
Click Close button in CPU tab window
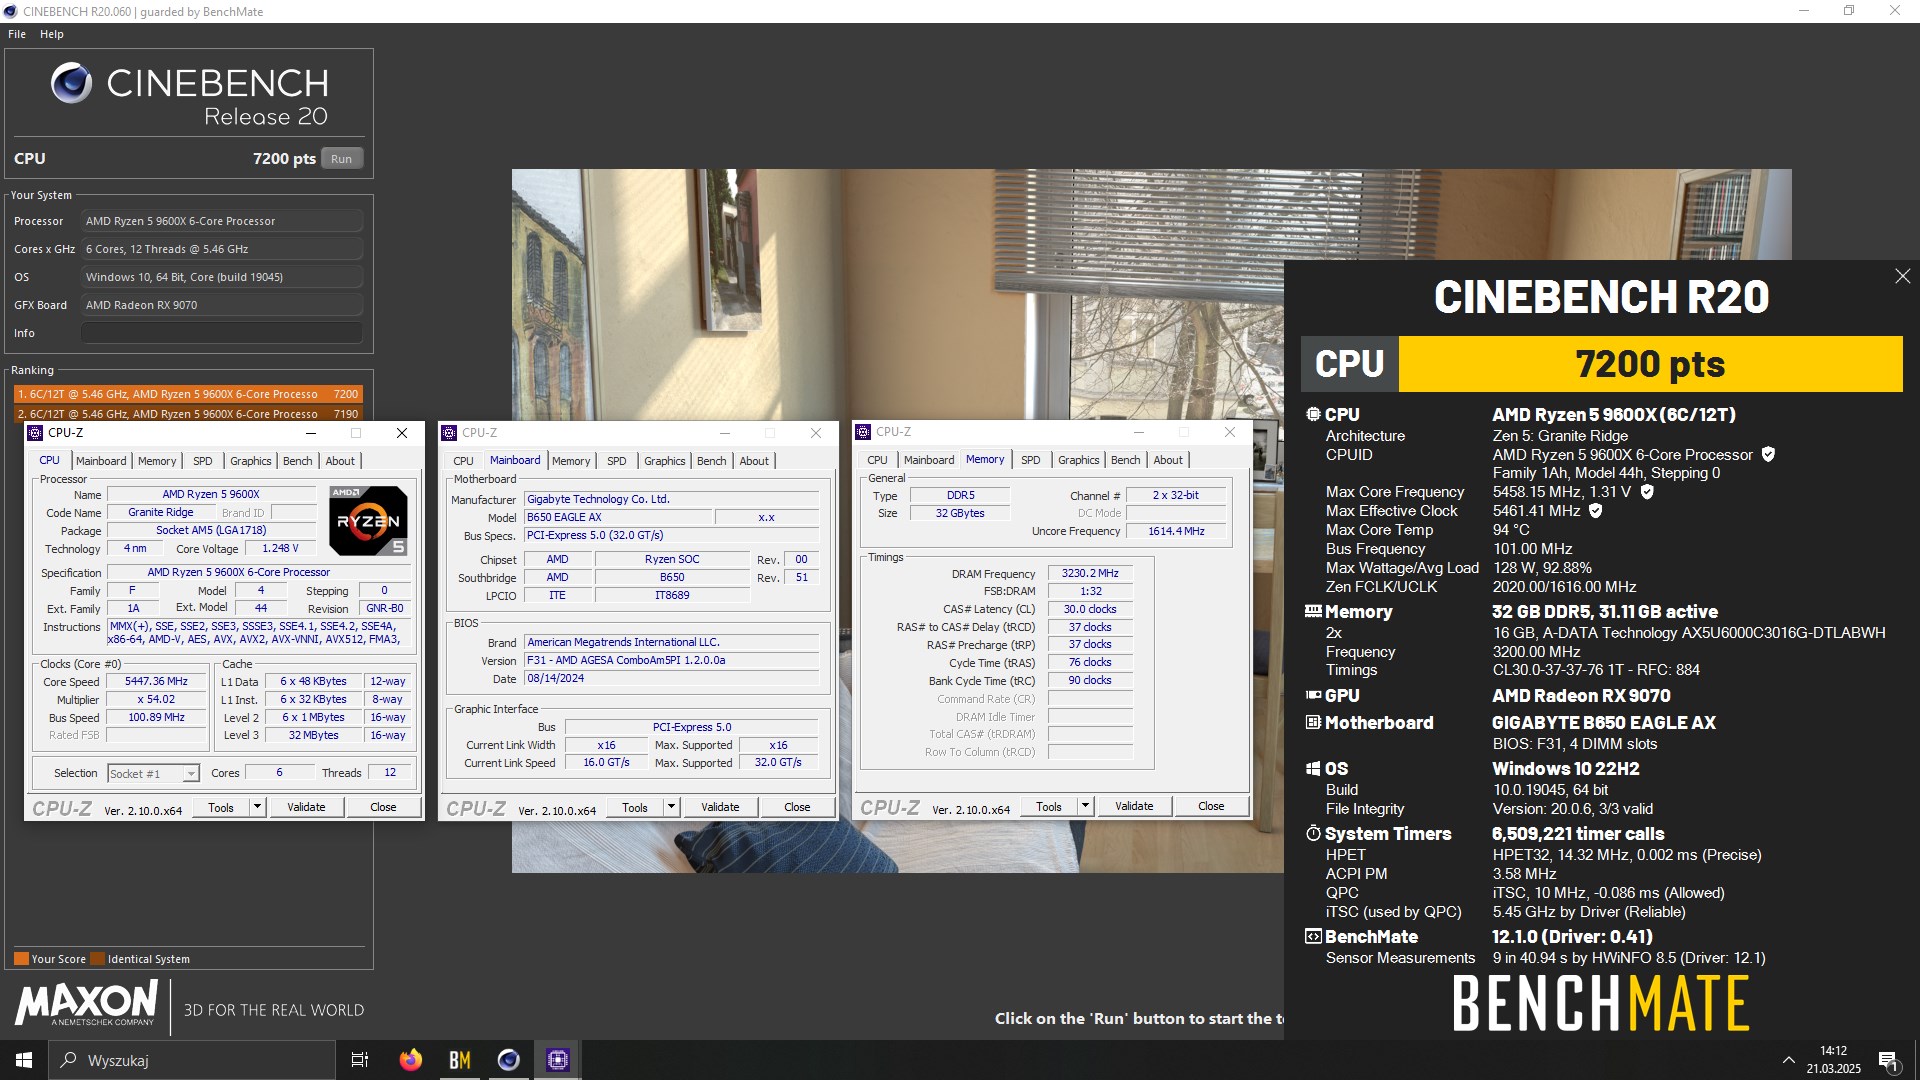click(x=383, y=807)
